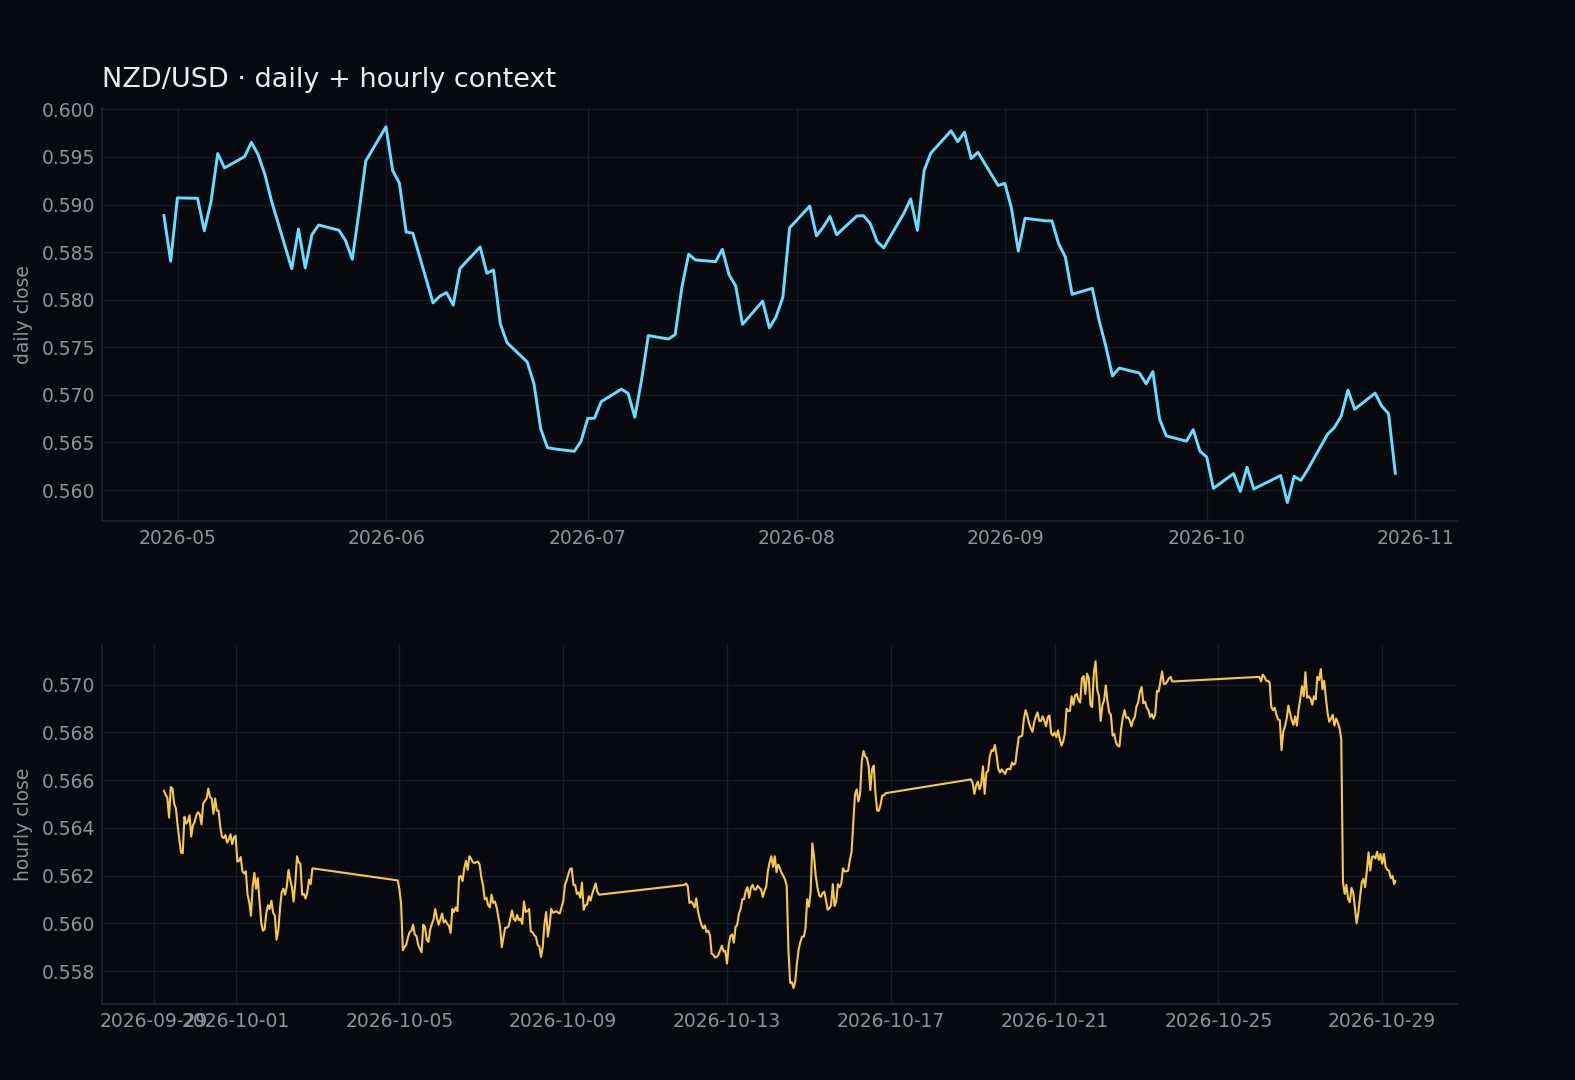Click the "daily close" y-axis label
The image size is (1575, 1080).
tap(22, 315)
